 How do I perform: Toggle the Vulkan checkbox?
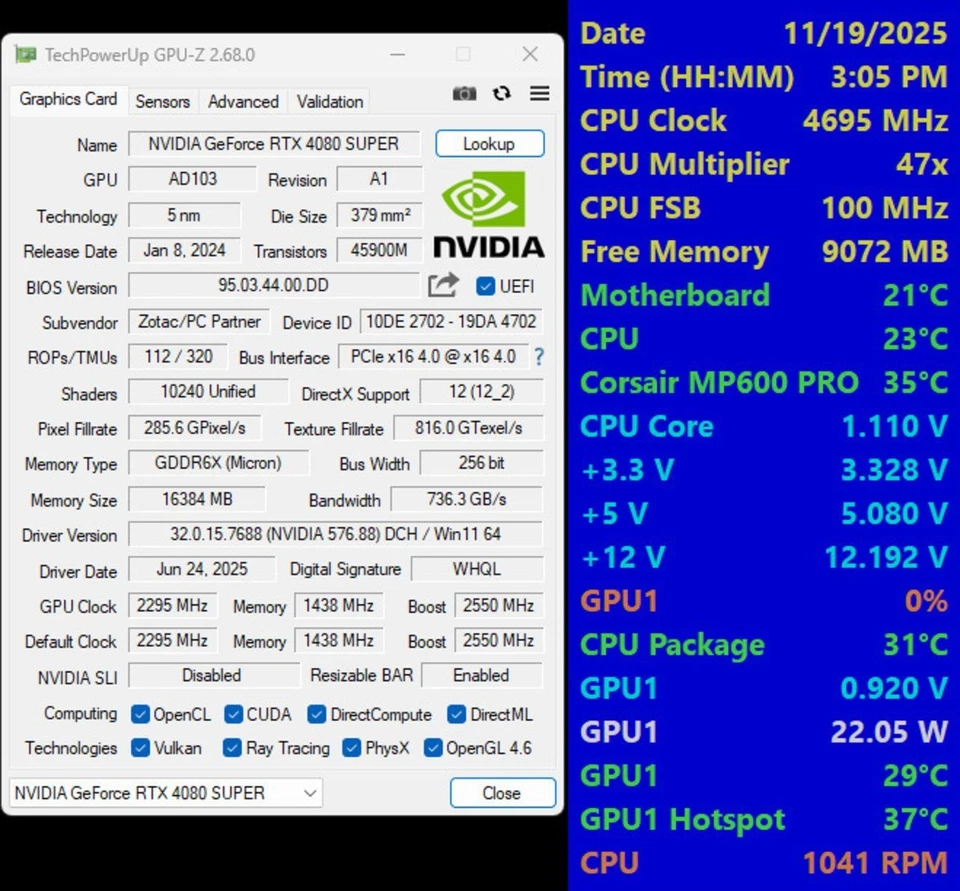pyautogui.click(x=140, y=748)
